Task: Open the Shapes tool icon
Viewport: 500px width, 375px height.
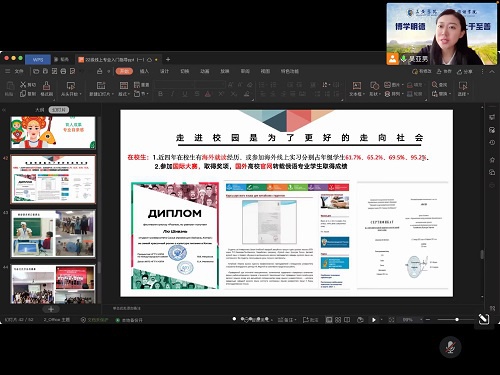Action: coord(374,85)
